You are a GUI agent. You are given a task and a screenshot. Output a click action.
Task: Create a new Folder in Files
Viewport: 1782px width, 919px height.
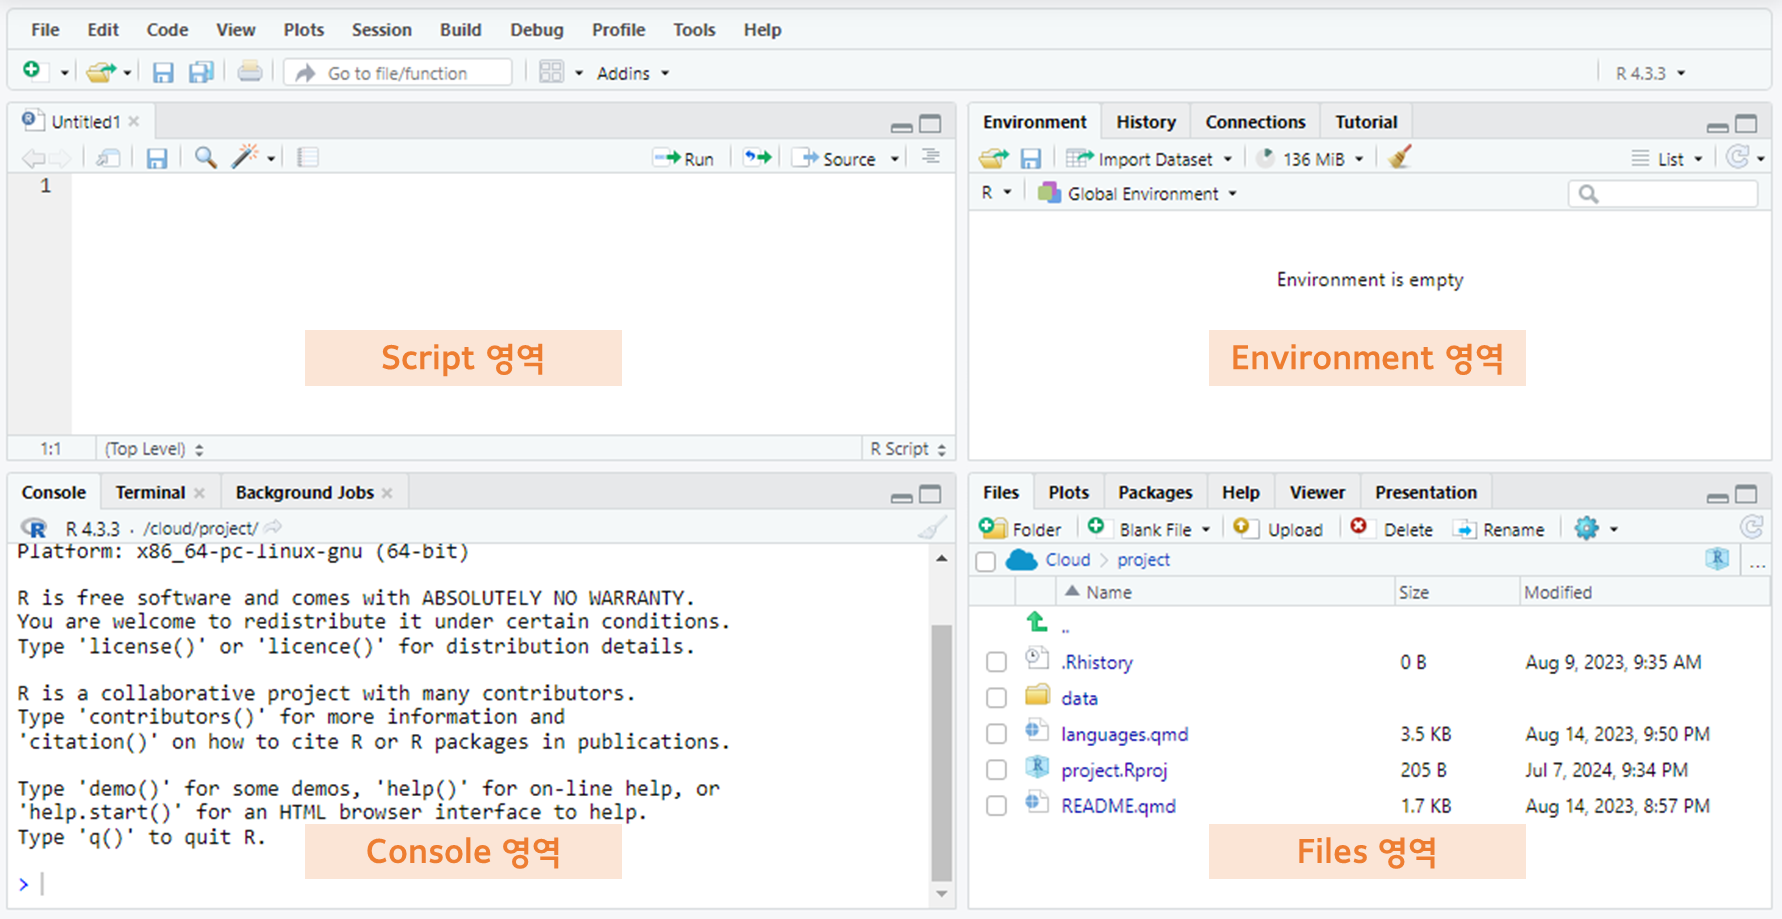coord(1020,529)
